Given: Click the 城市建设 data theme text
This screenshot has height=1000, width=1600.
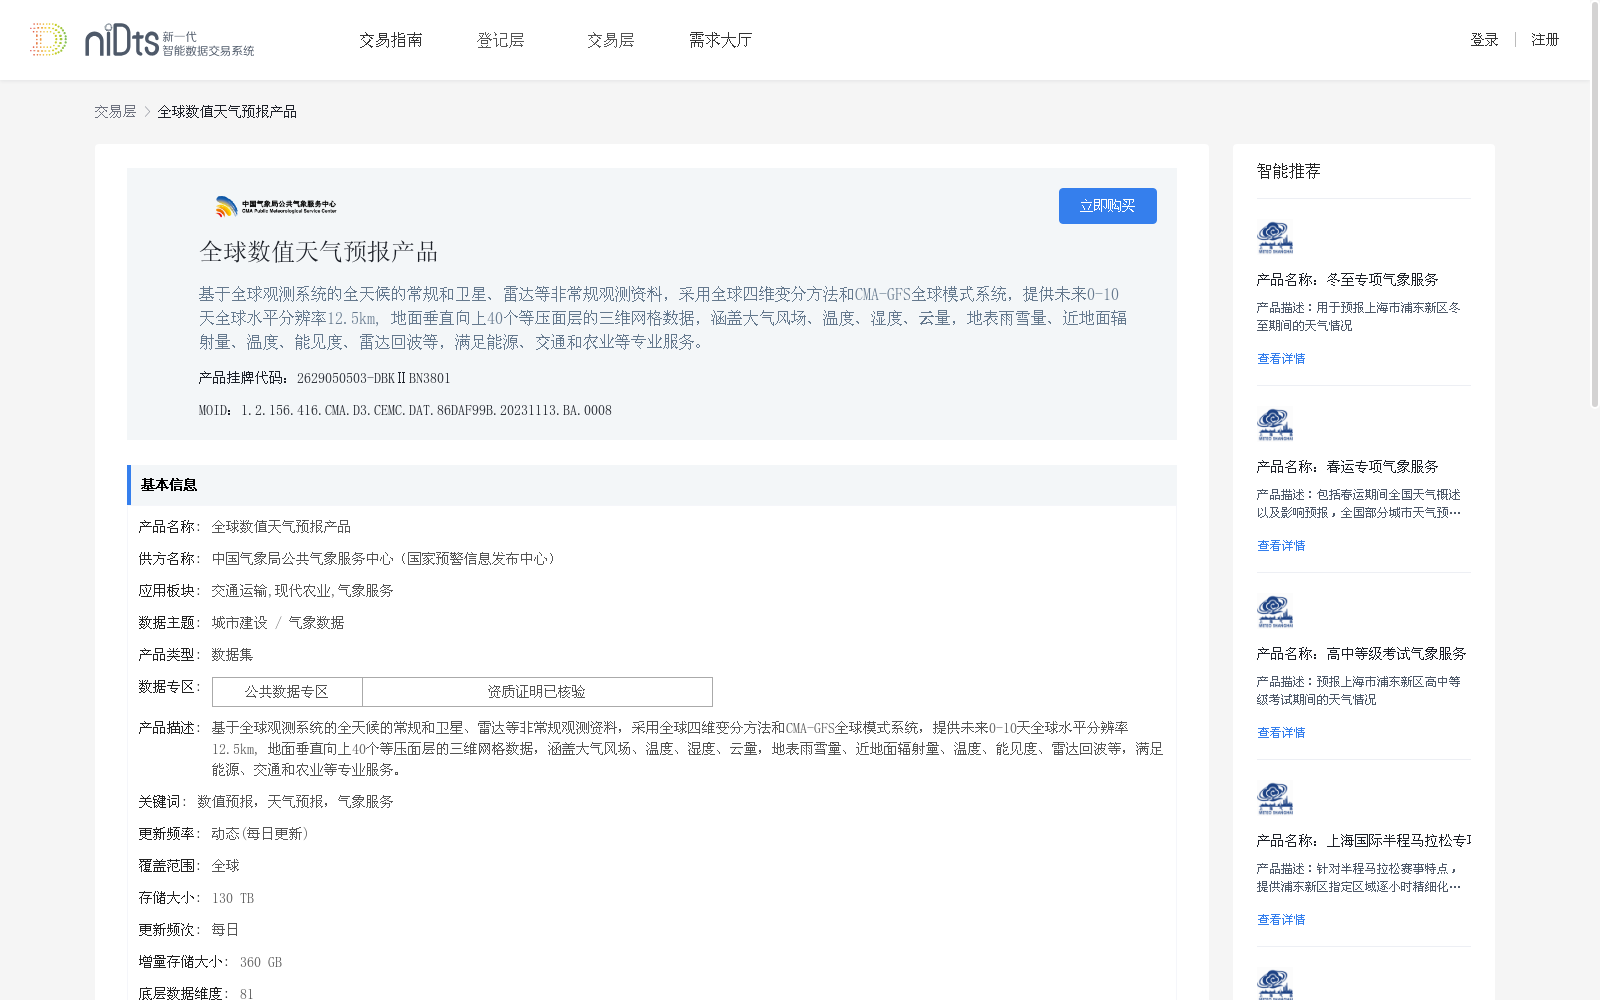Looking at the screenshot, I should 239,623.
